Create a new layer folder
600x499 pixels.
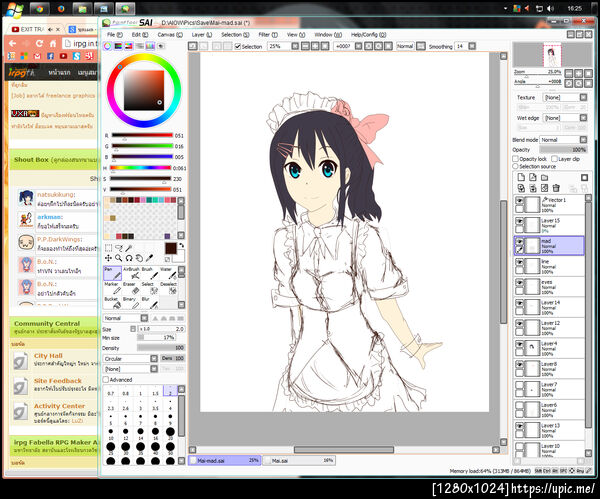tap(545, 177)
